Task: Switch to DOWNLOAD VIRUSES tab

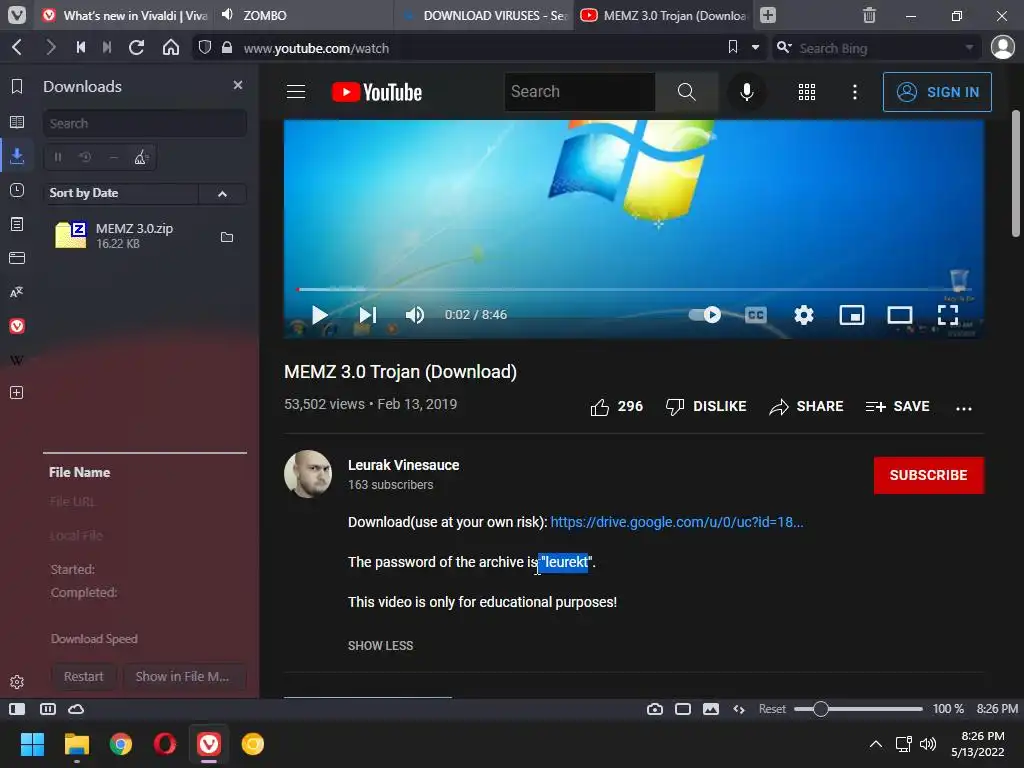Action: (484, 15)
